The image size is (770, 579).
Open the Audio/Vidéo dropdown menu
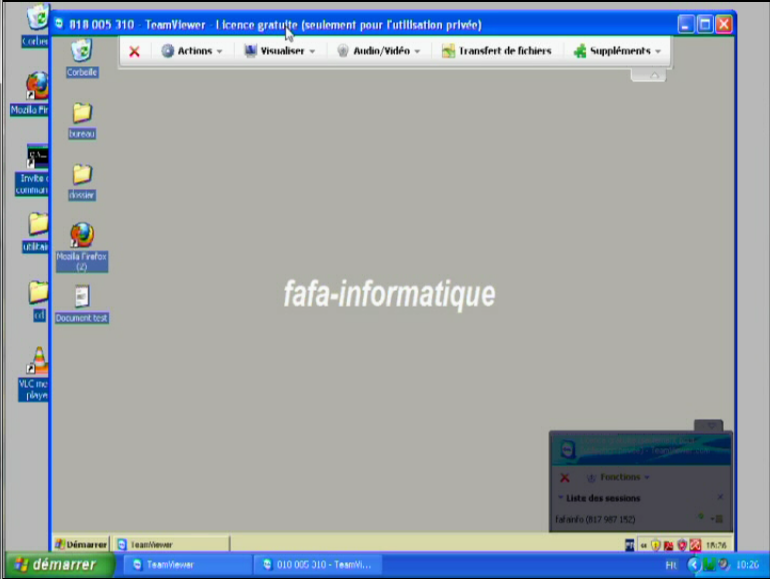(378, 51)
